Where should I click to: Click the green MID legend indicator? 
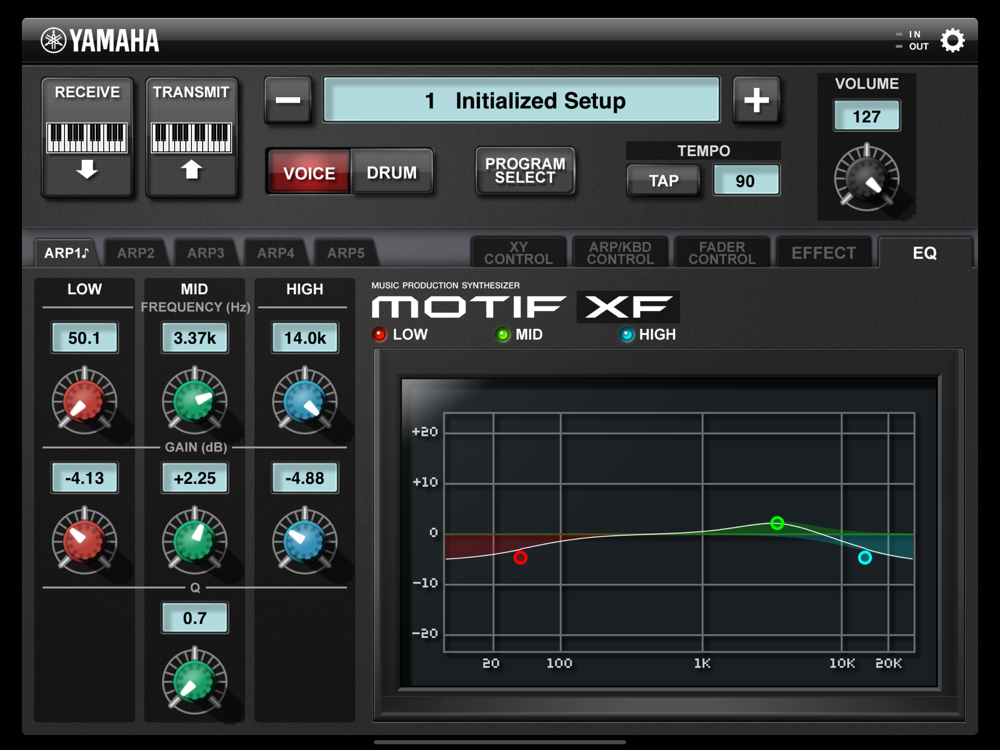(x=503, y=334)
